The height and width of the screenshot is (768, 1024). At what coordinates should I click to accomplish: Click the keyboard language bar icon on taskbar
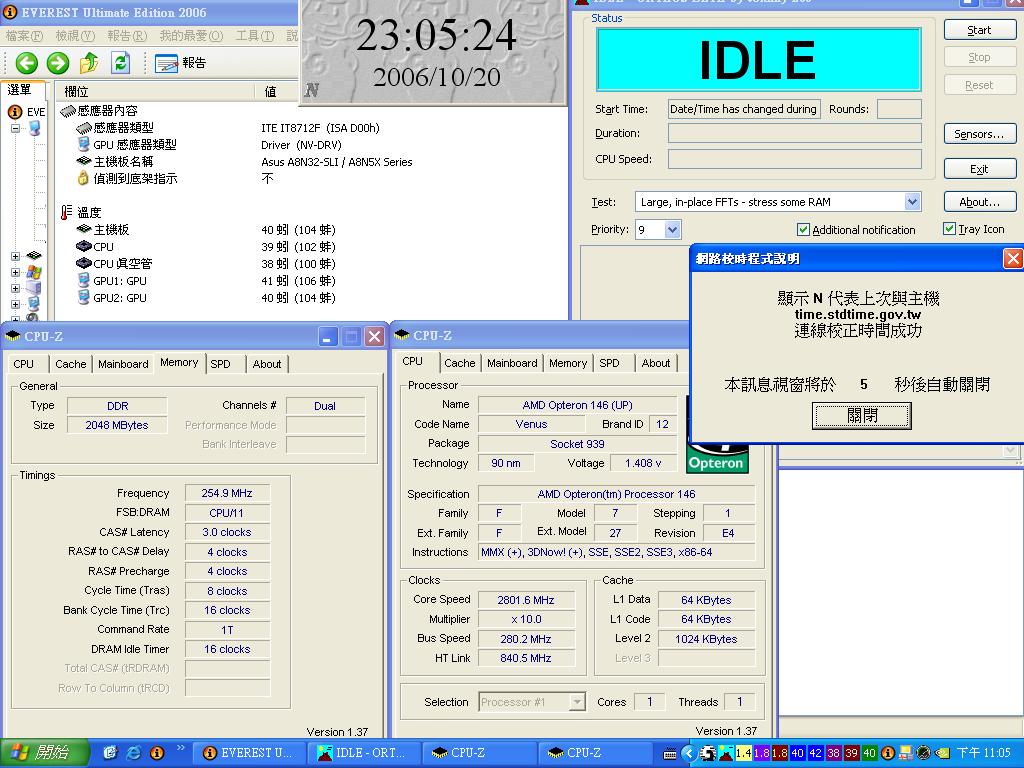coord(670,754)
